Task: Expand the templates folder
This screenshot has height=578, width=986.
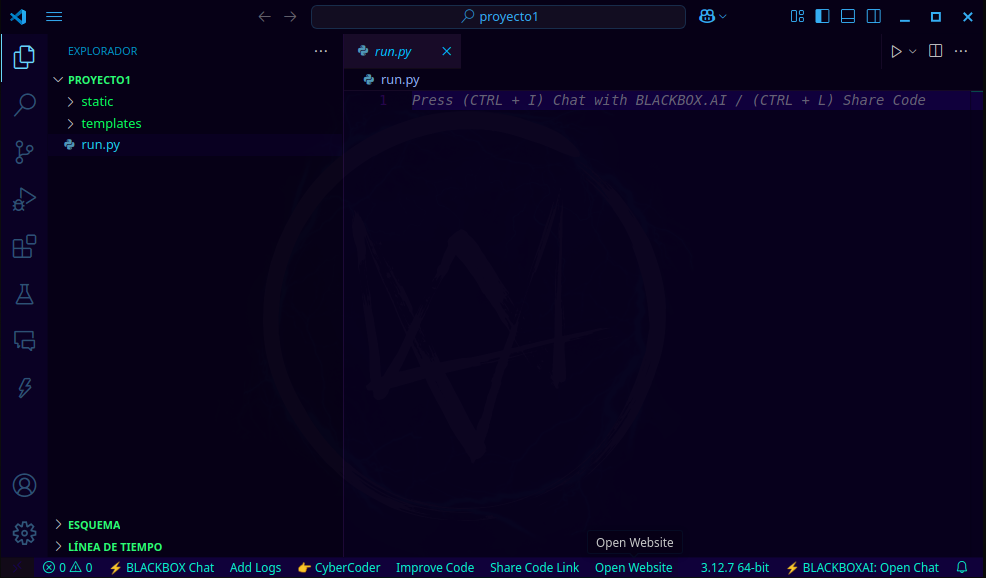Action: tap(111, 124)
